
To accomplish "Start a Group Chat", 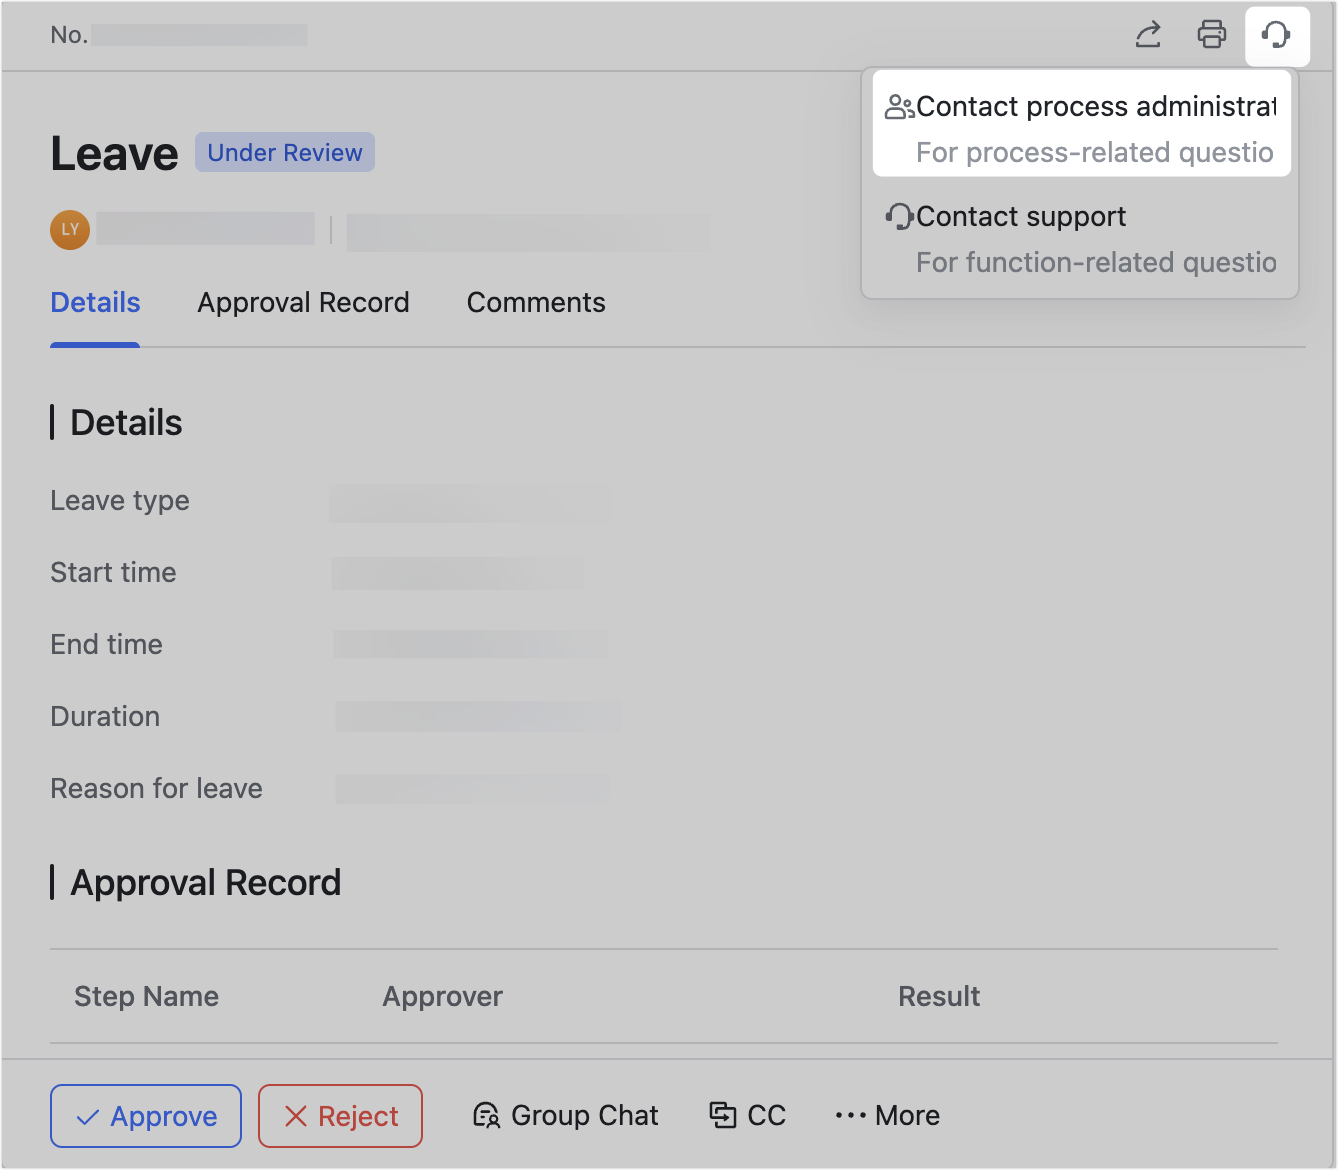I will 565,1115.
